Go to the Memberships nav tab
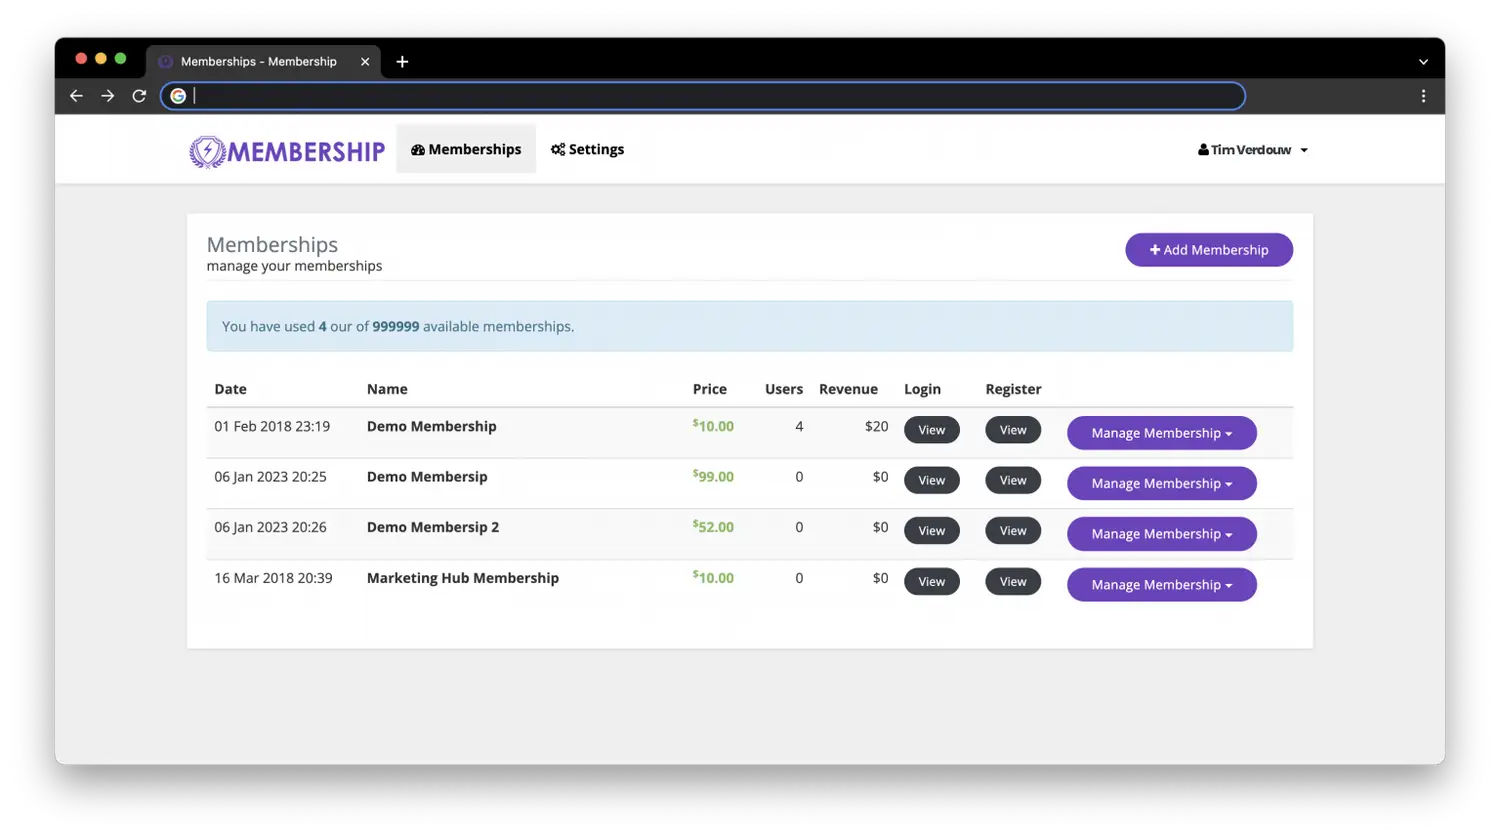The height and width of the screenshot is (837, 1500). point(466,149)
